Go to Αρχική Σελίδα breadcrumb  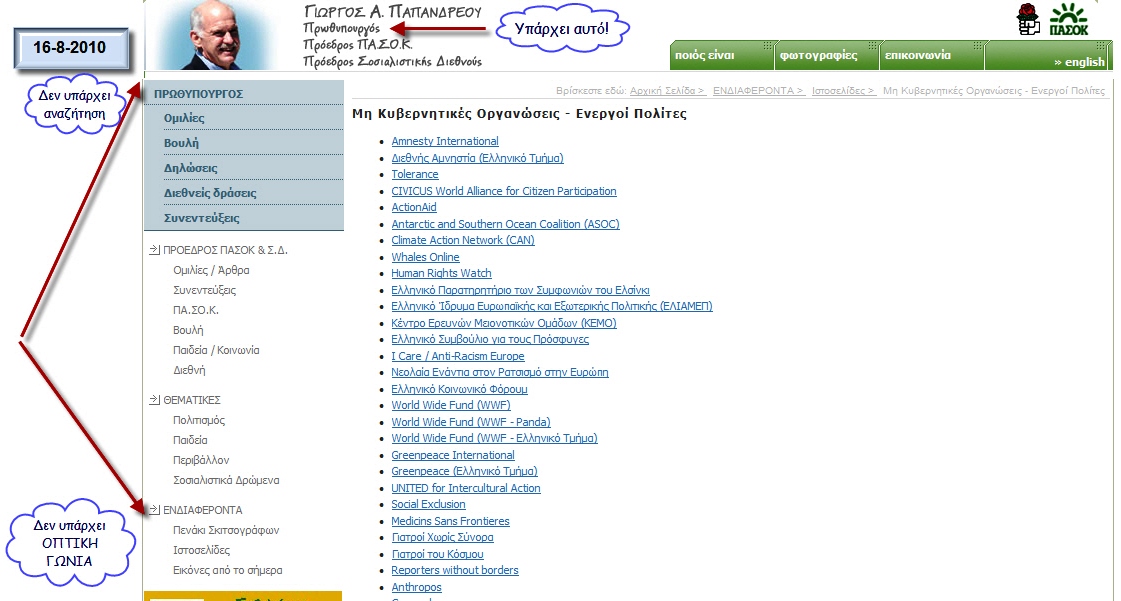pos(667,91)
